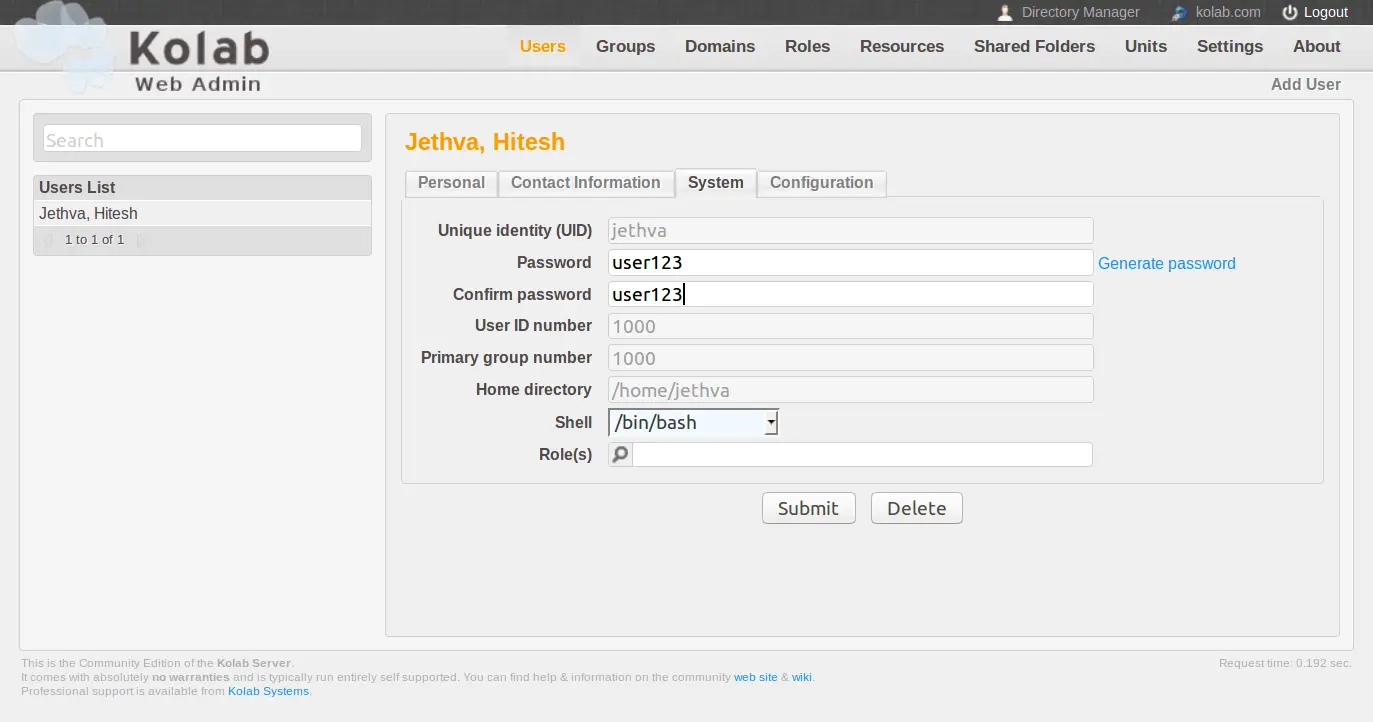This screenshot has width=1373, height=722.
Task: Click the Role(s) text input
Action: click(862, 455)
